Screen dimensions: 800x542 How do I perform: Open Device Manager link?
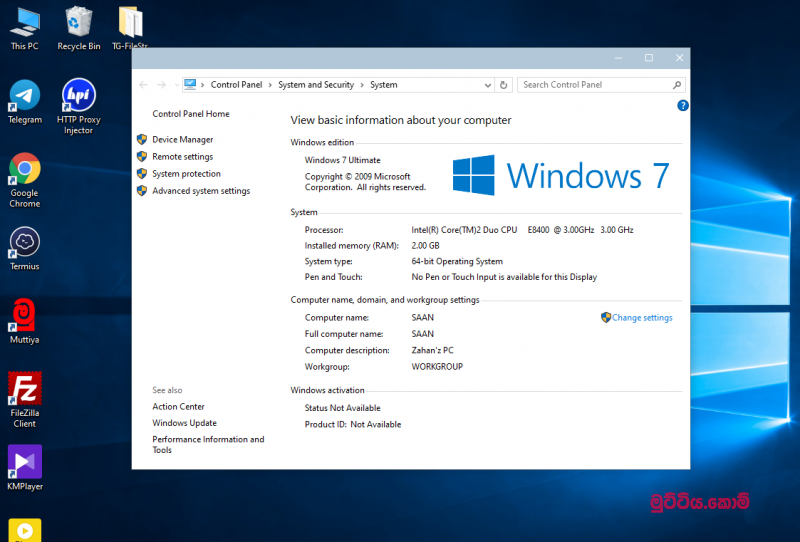[182, 140]
